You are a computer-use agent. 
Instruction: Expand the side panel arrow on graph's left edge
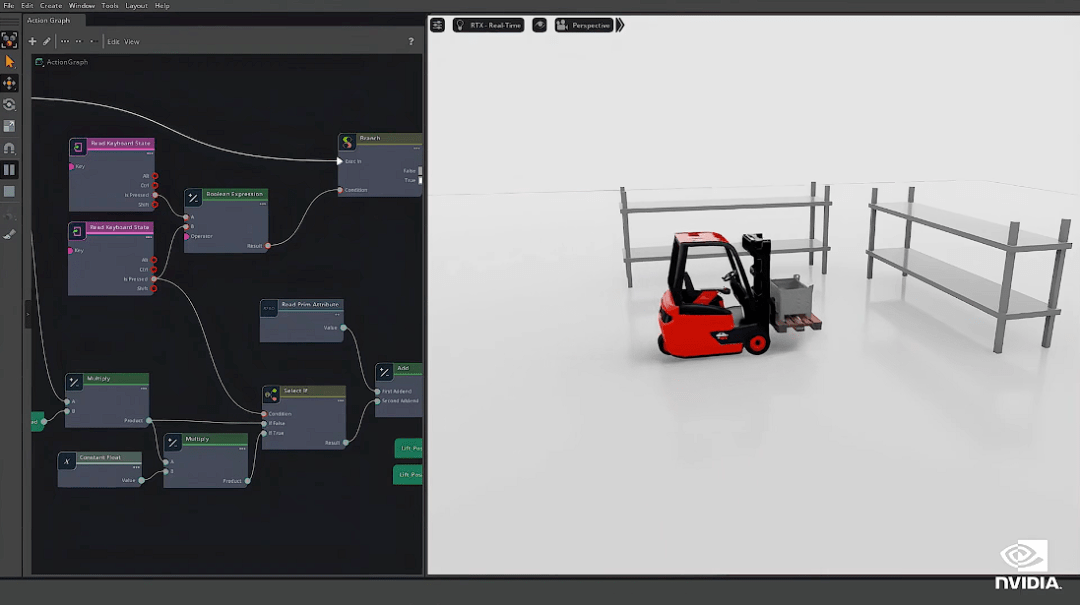(28, 314)
